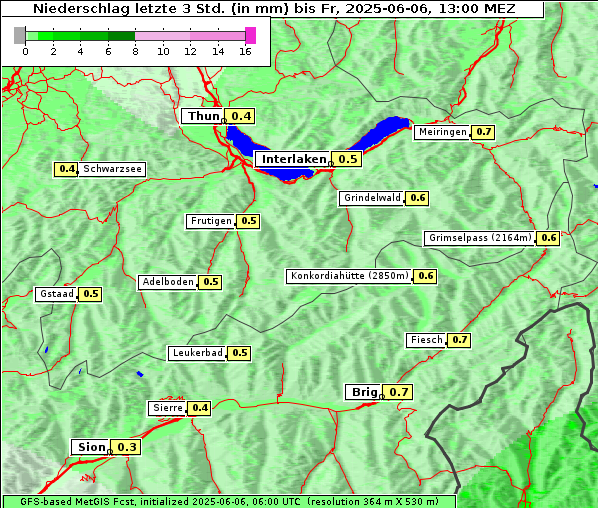The height and width of the screenshot is (508, 598).
Task: Click the Leukerbad location label
Action: 197,353
